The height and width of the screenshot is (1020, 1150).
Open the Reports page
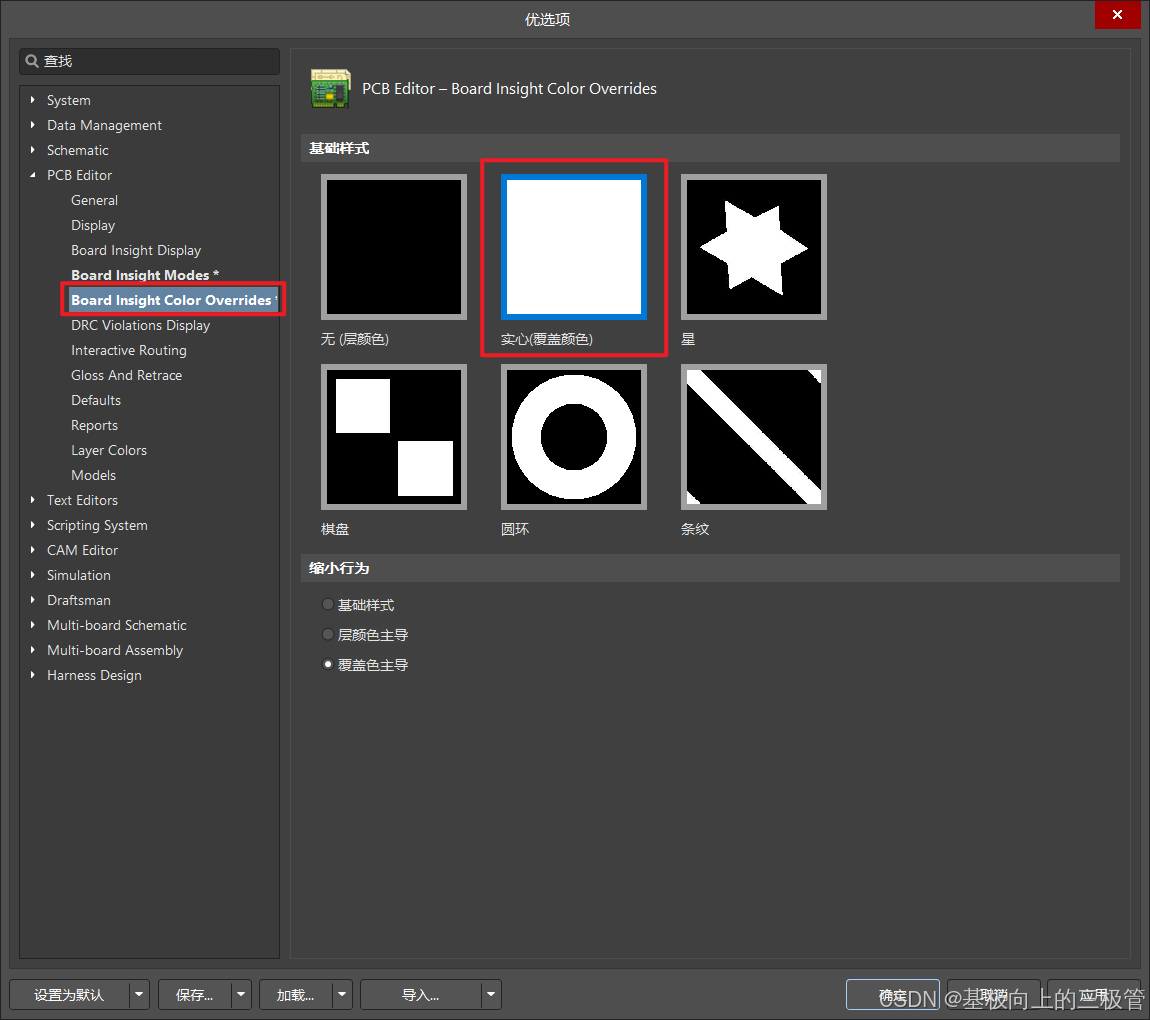click(x=94, y=425)
